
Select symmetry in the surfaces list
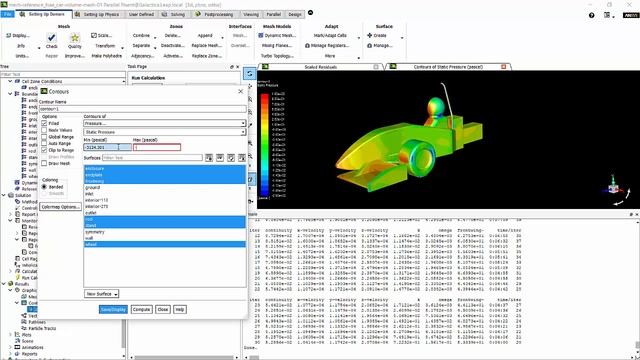pos(164,232)
